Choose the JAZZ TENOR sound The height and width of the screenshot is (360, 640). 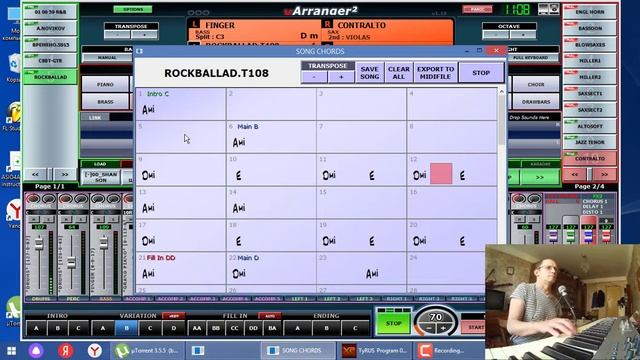590,142
